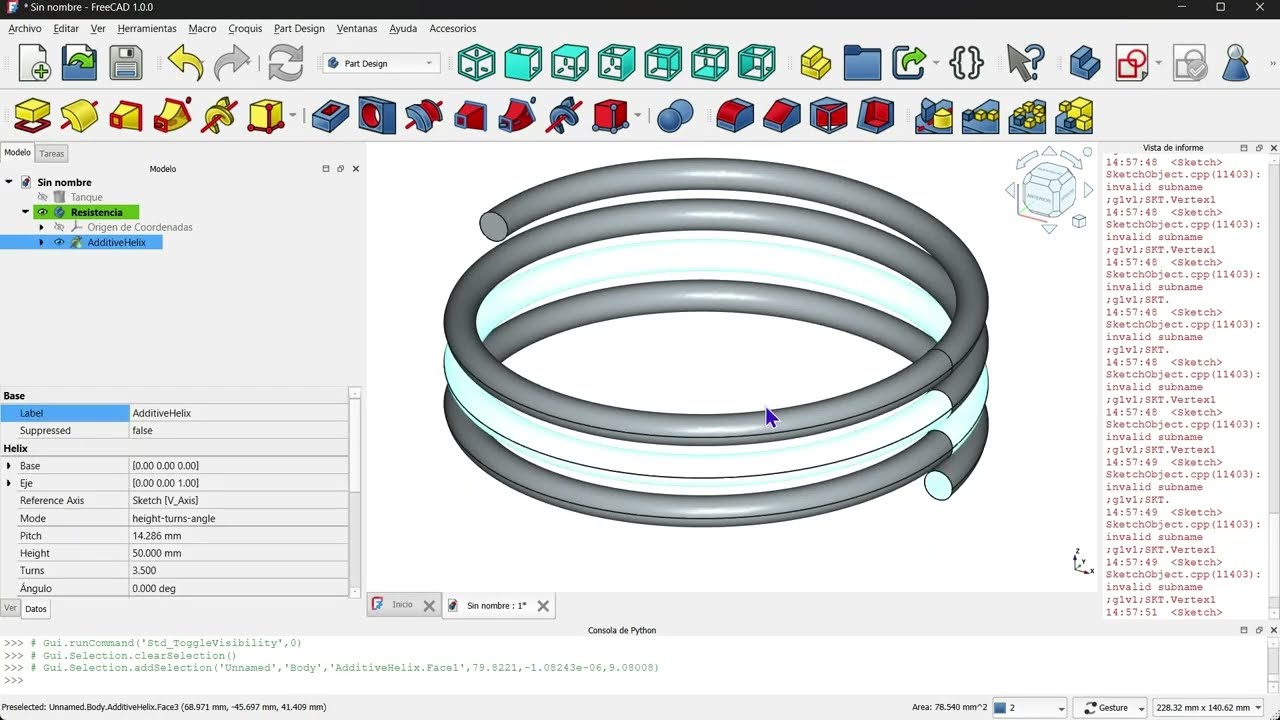Save the document with the floppy disk icon
1280x720 pixels.
tap(126, 63)
